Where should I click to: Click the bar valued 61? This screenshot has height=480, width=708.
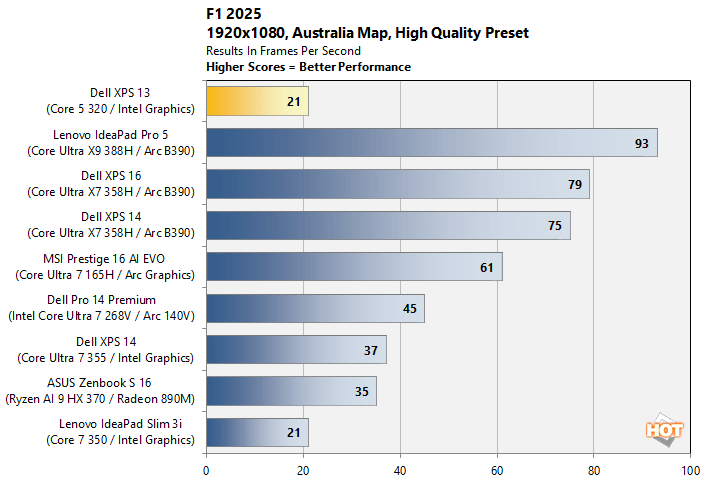pyautogui.click(x=354, y=267)
